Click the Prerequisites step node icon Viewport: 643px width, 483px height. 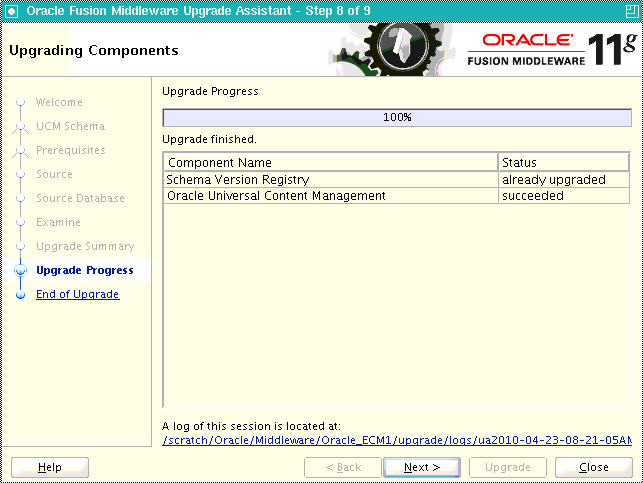tap(21, 151)
